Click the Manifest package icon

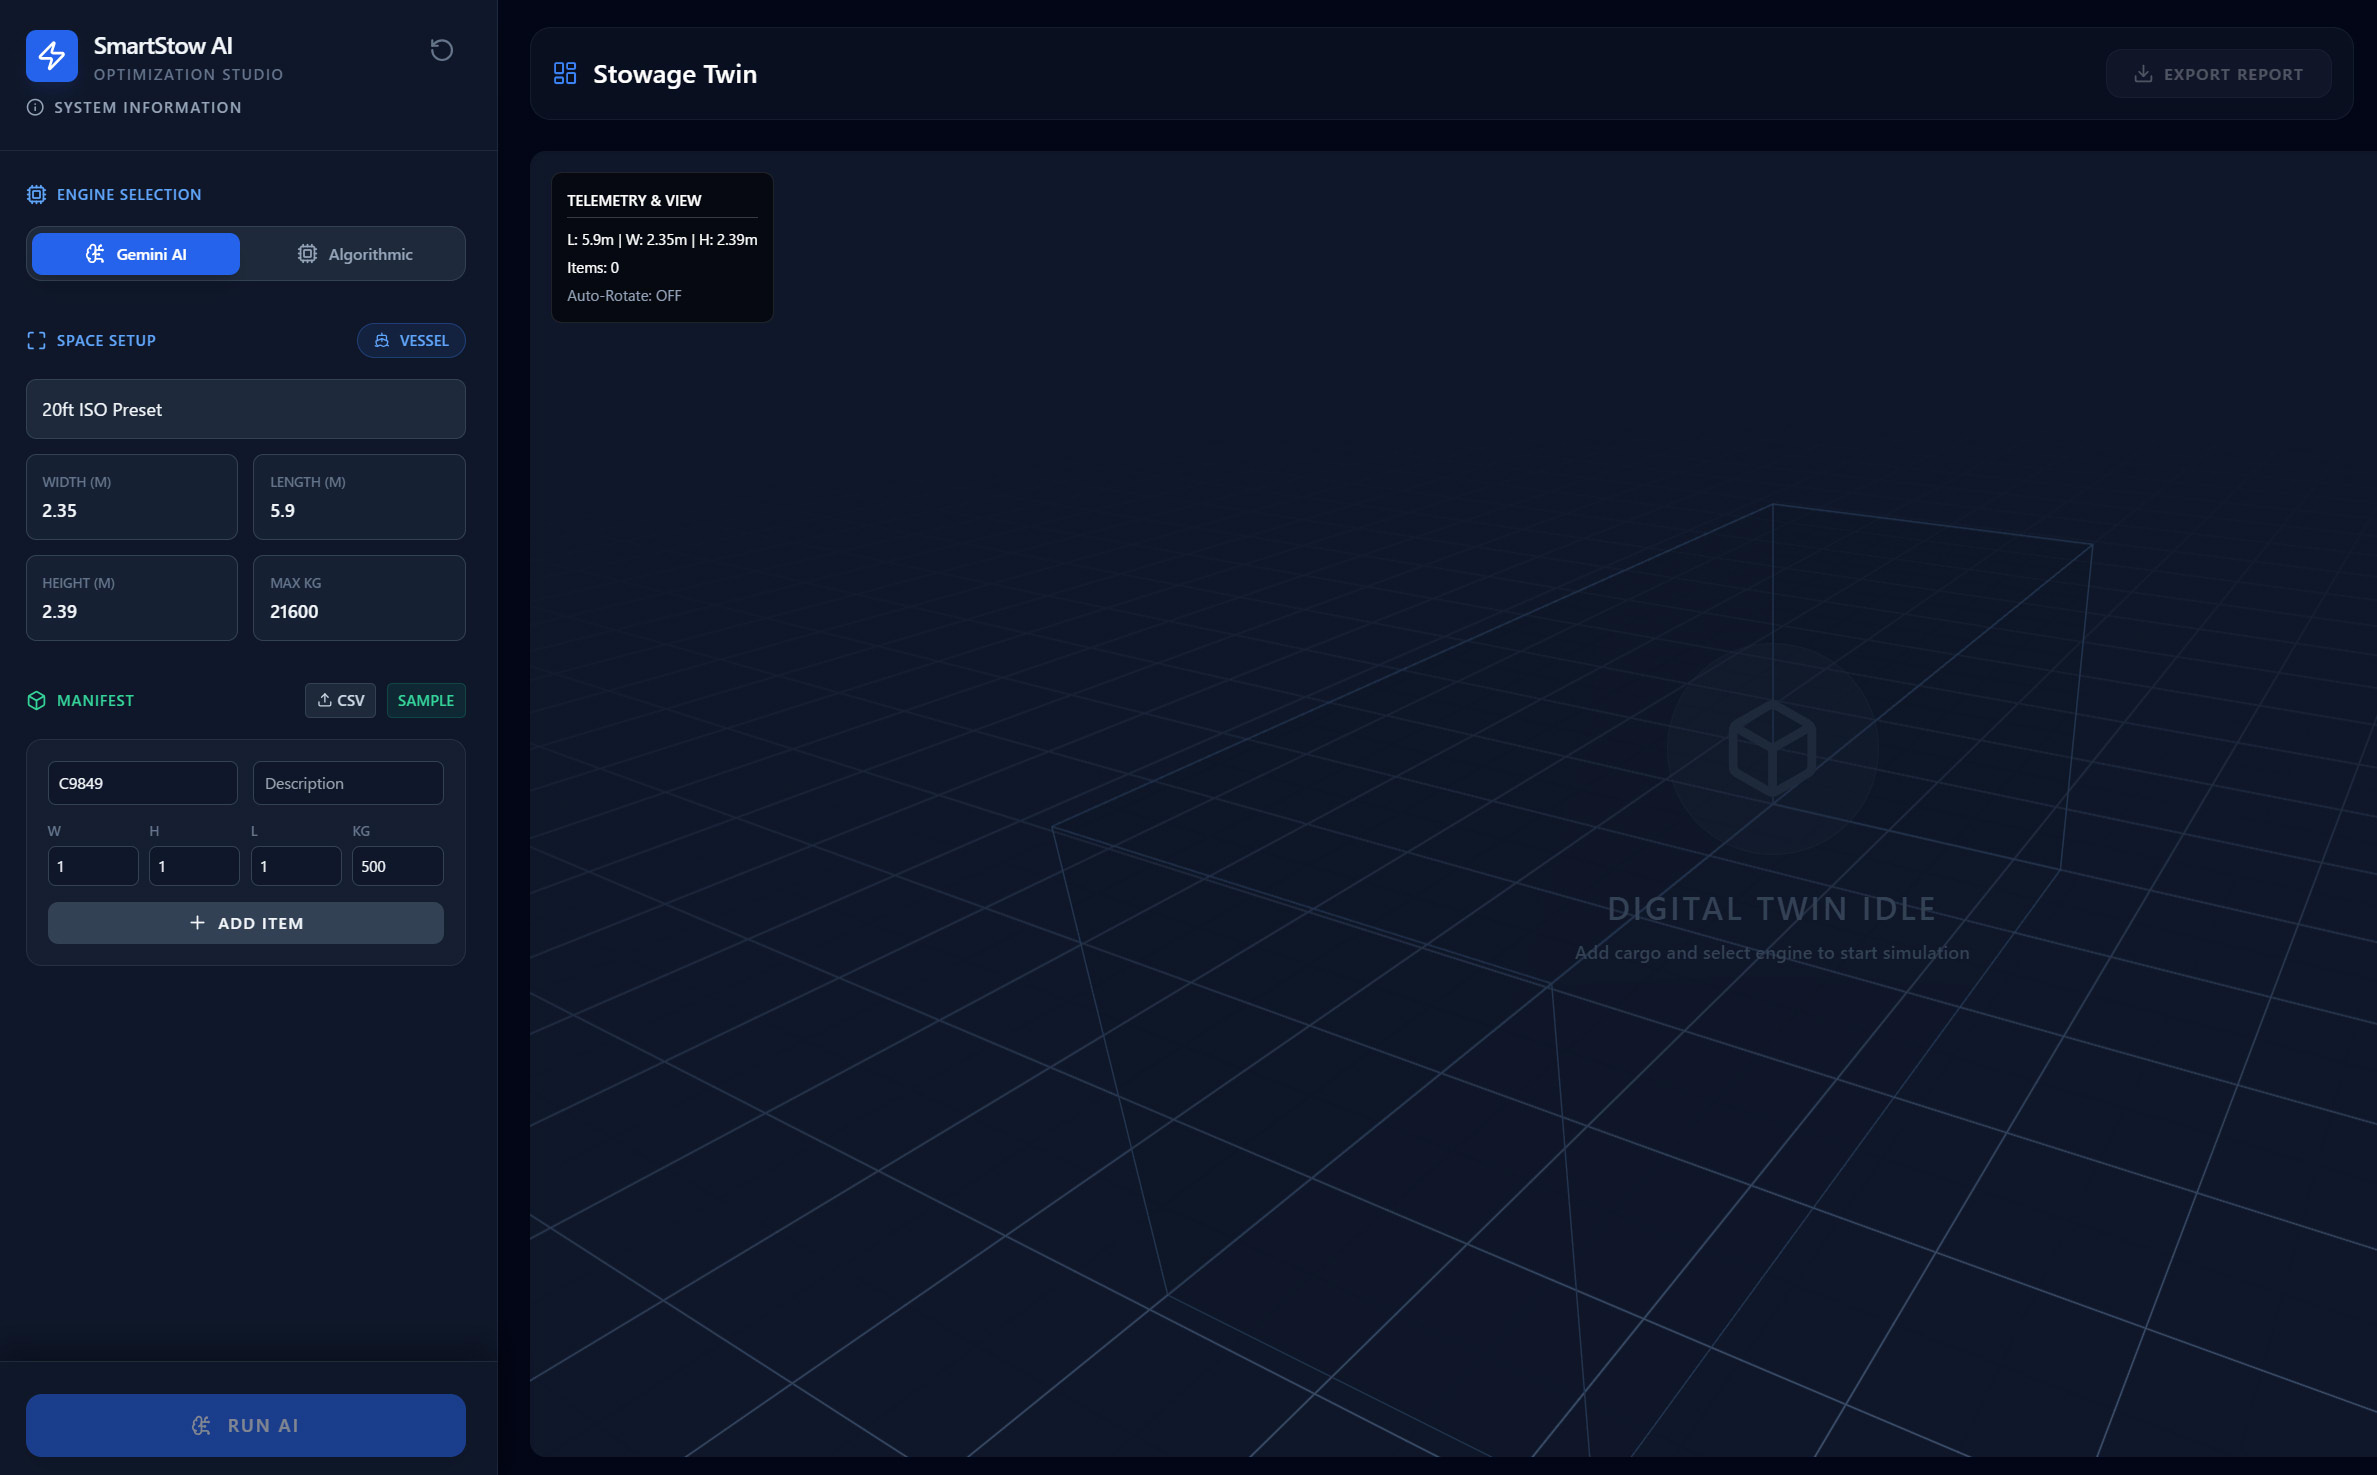37,701
